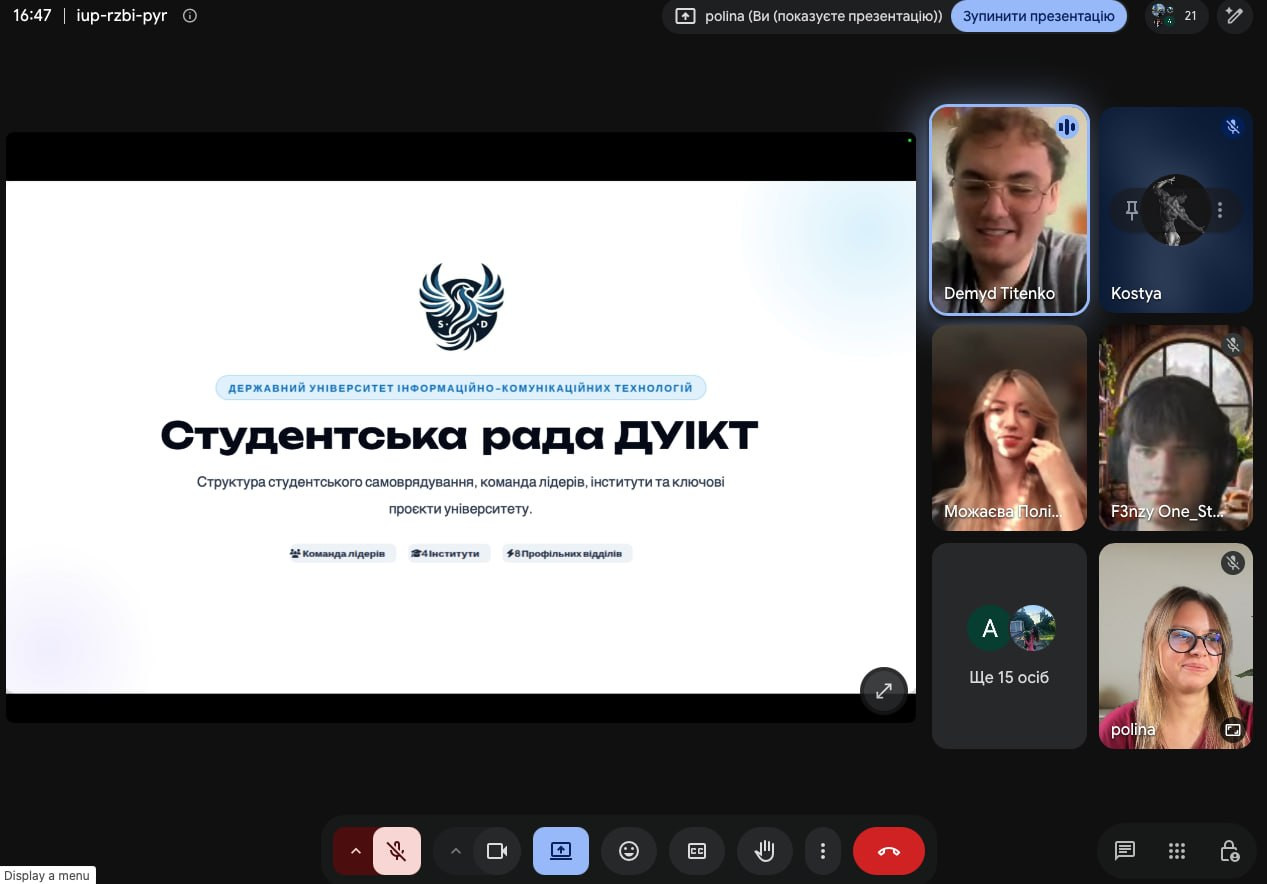Expand the presentation to full screen
Image resolution: width=1267 pixels, height=884 pixels.
click(x=884, y=691)
